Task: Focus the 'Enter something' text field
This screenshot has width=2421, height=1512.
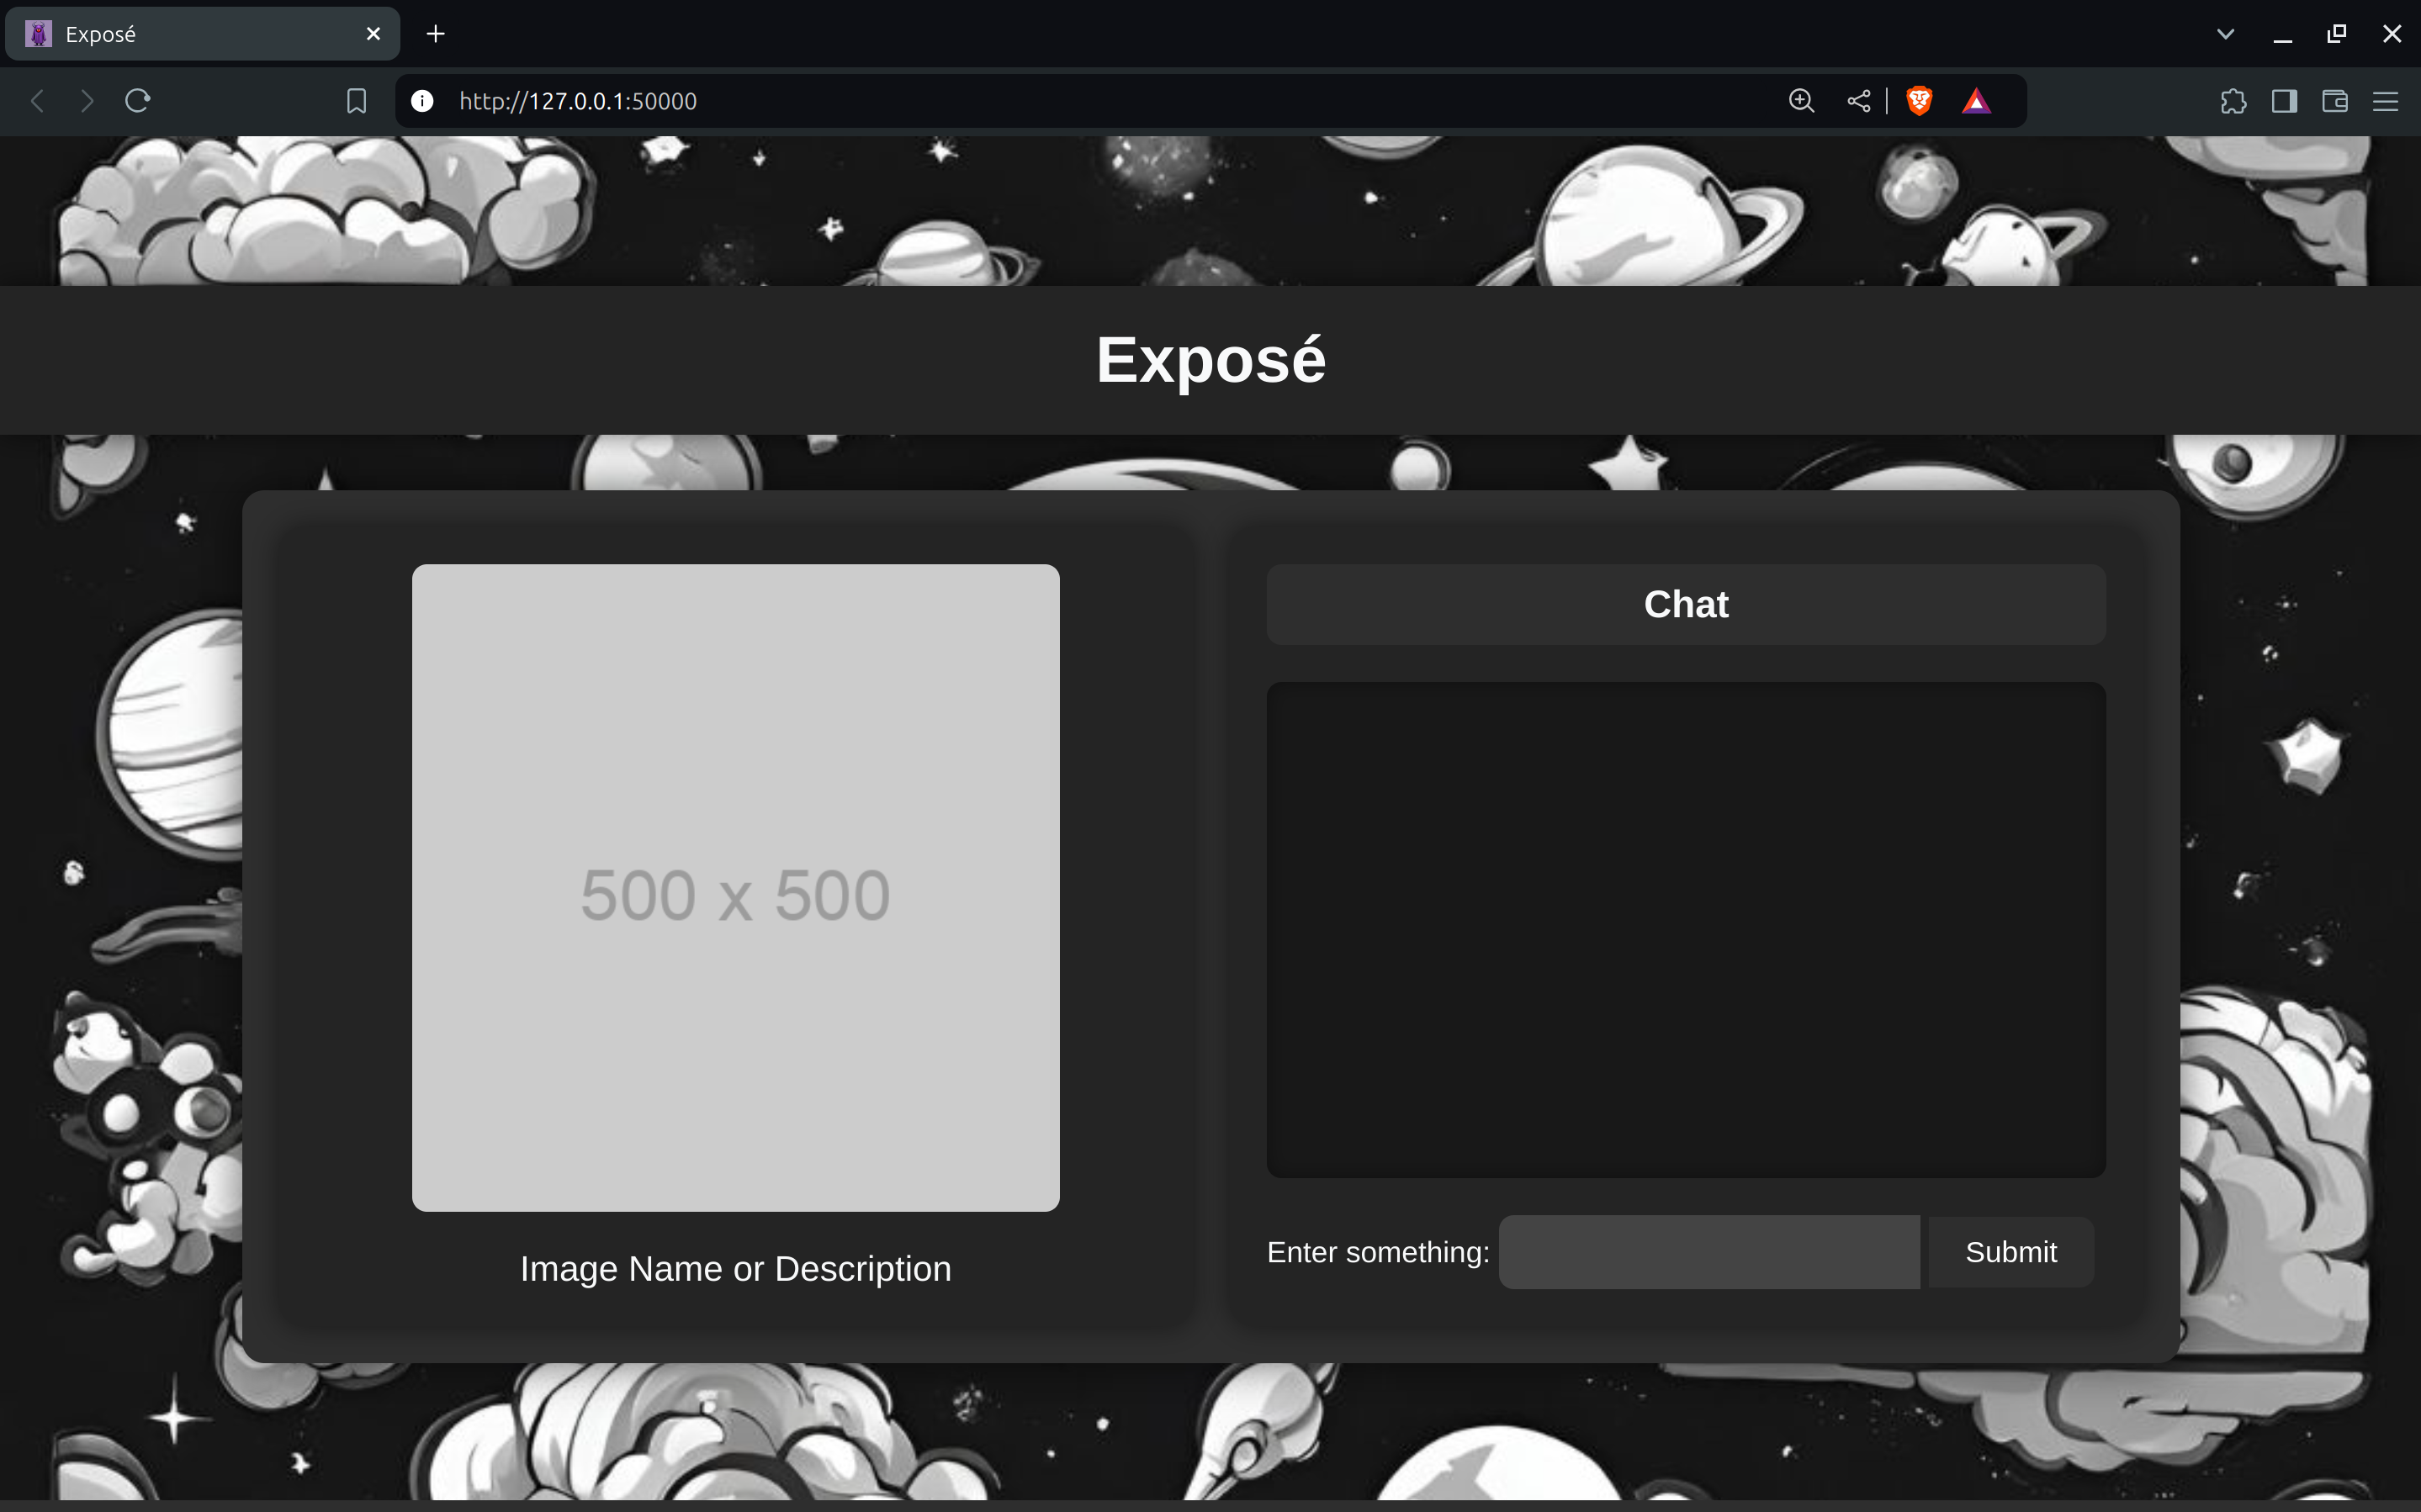Action: pos(1709,1252)
